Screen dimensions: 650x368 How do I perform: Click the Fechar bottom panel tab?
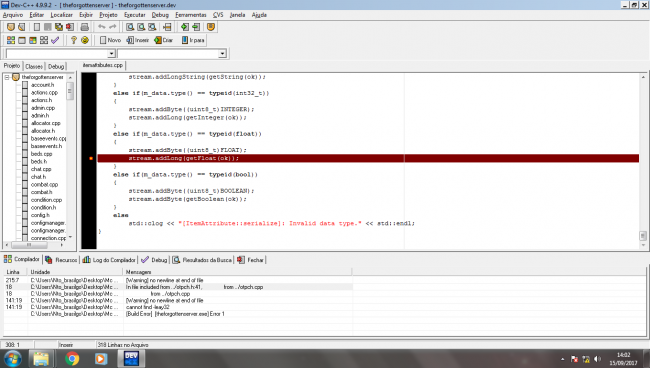pyautogui.click(x=250, y=260)
